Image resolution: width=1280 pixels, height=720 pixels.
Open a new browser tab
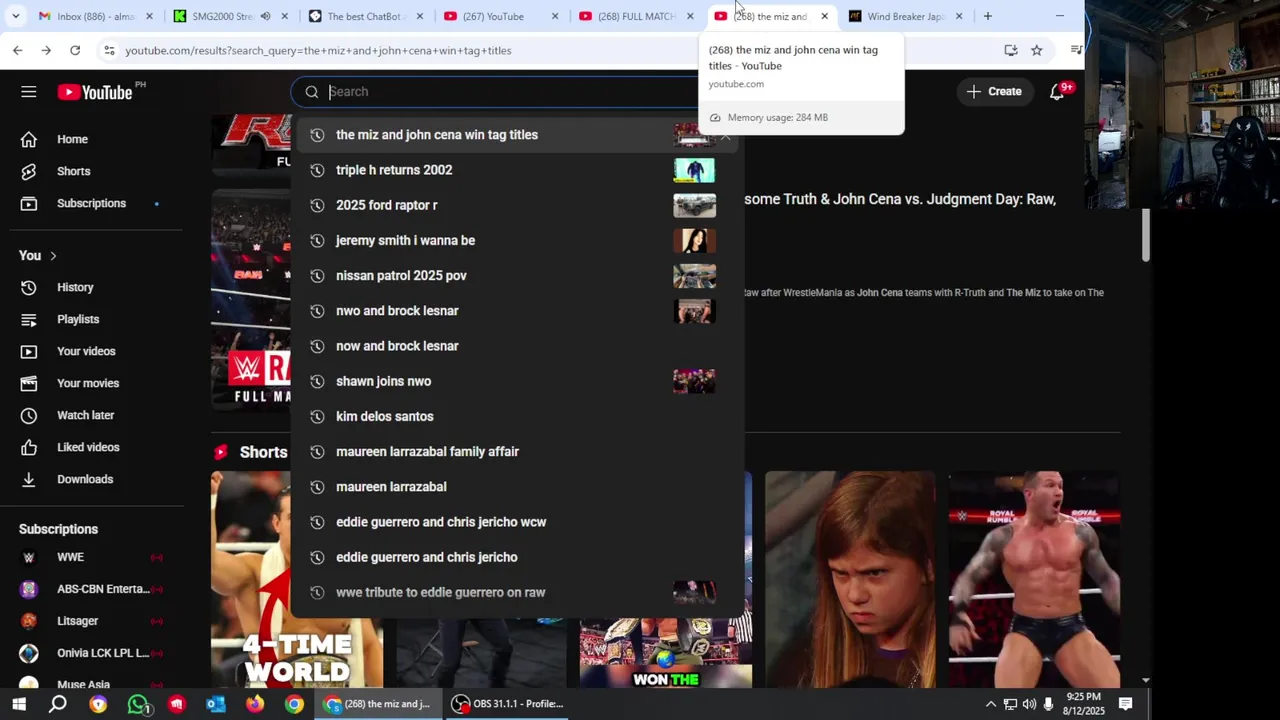click(988, 16)
